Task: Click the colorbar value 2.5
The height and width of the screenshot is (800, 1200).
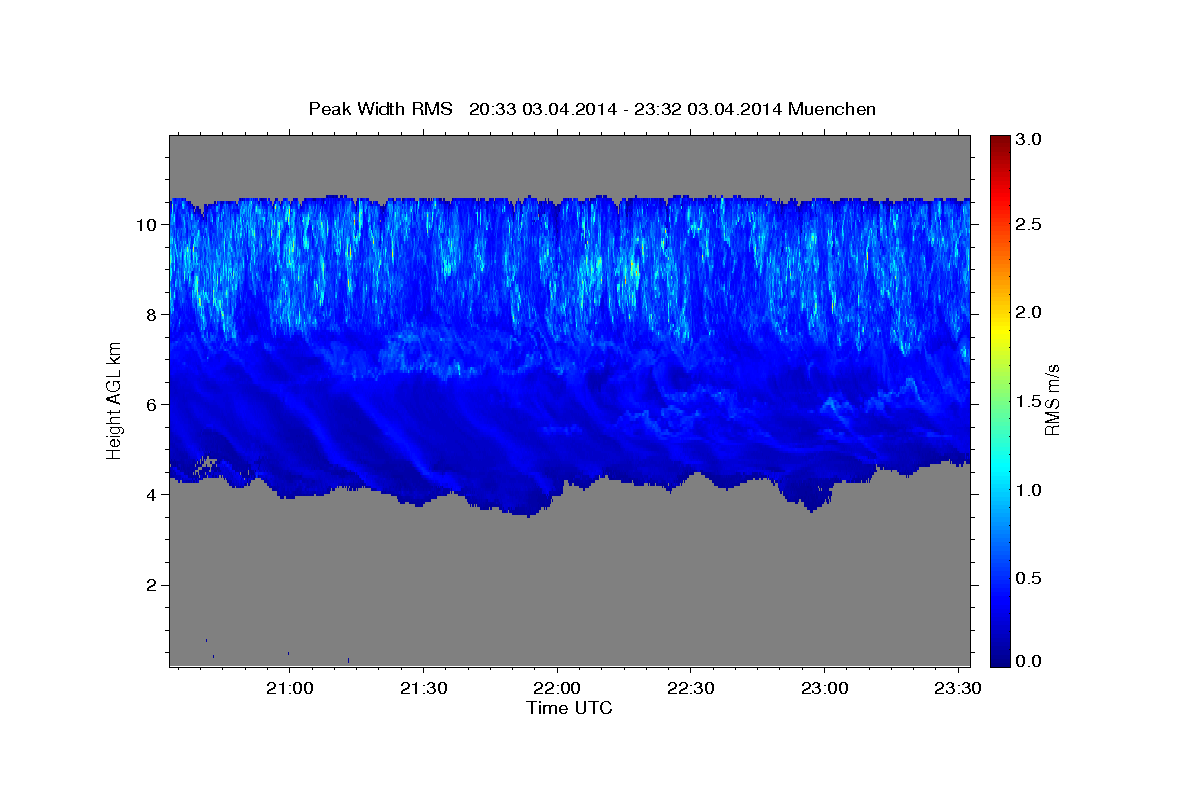Action: (x=1031, y=224)
